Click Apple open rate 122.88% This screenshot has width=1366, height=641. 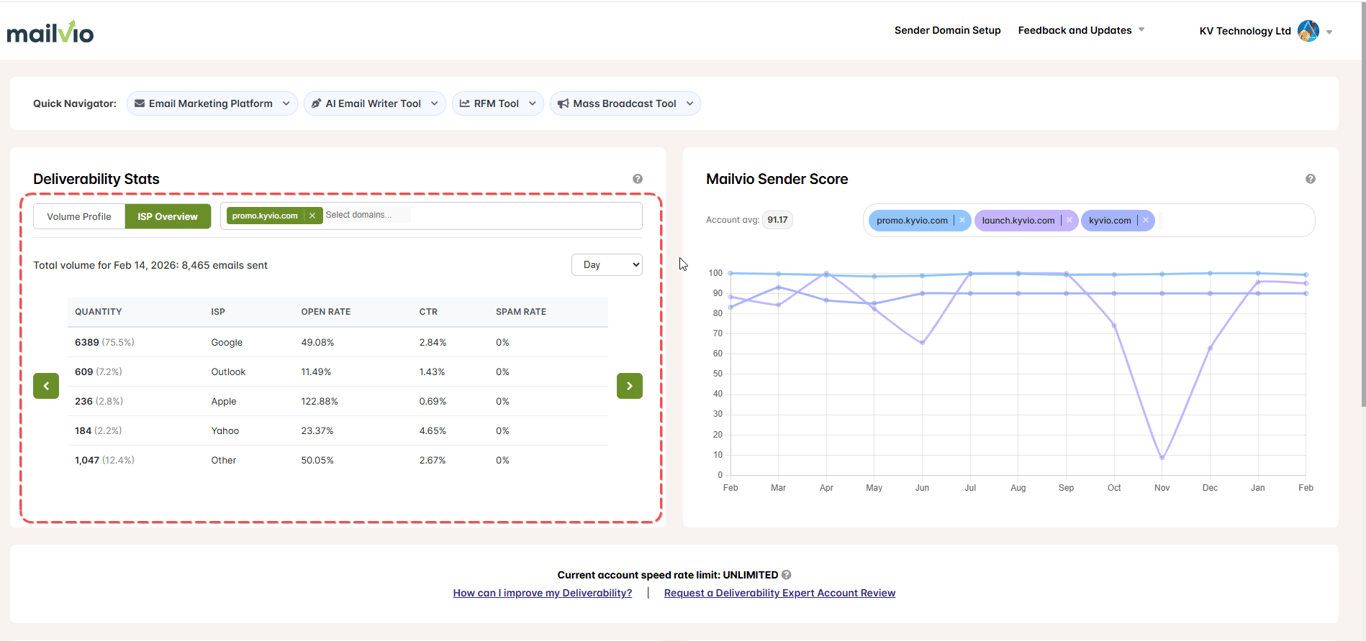320,401
